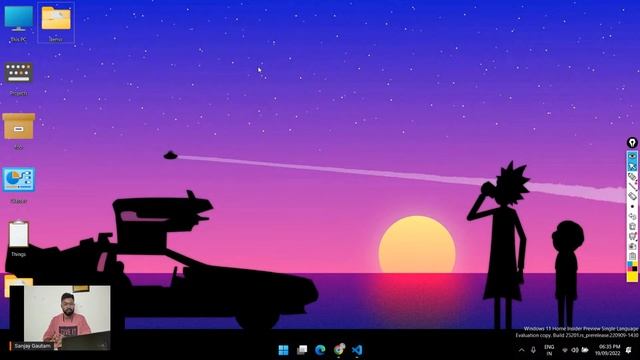Open the clock and date flyout
Image resolution: width=640 pixels, height=360 pixels.
pos(609,350)
